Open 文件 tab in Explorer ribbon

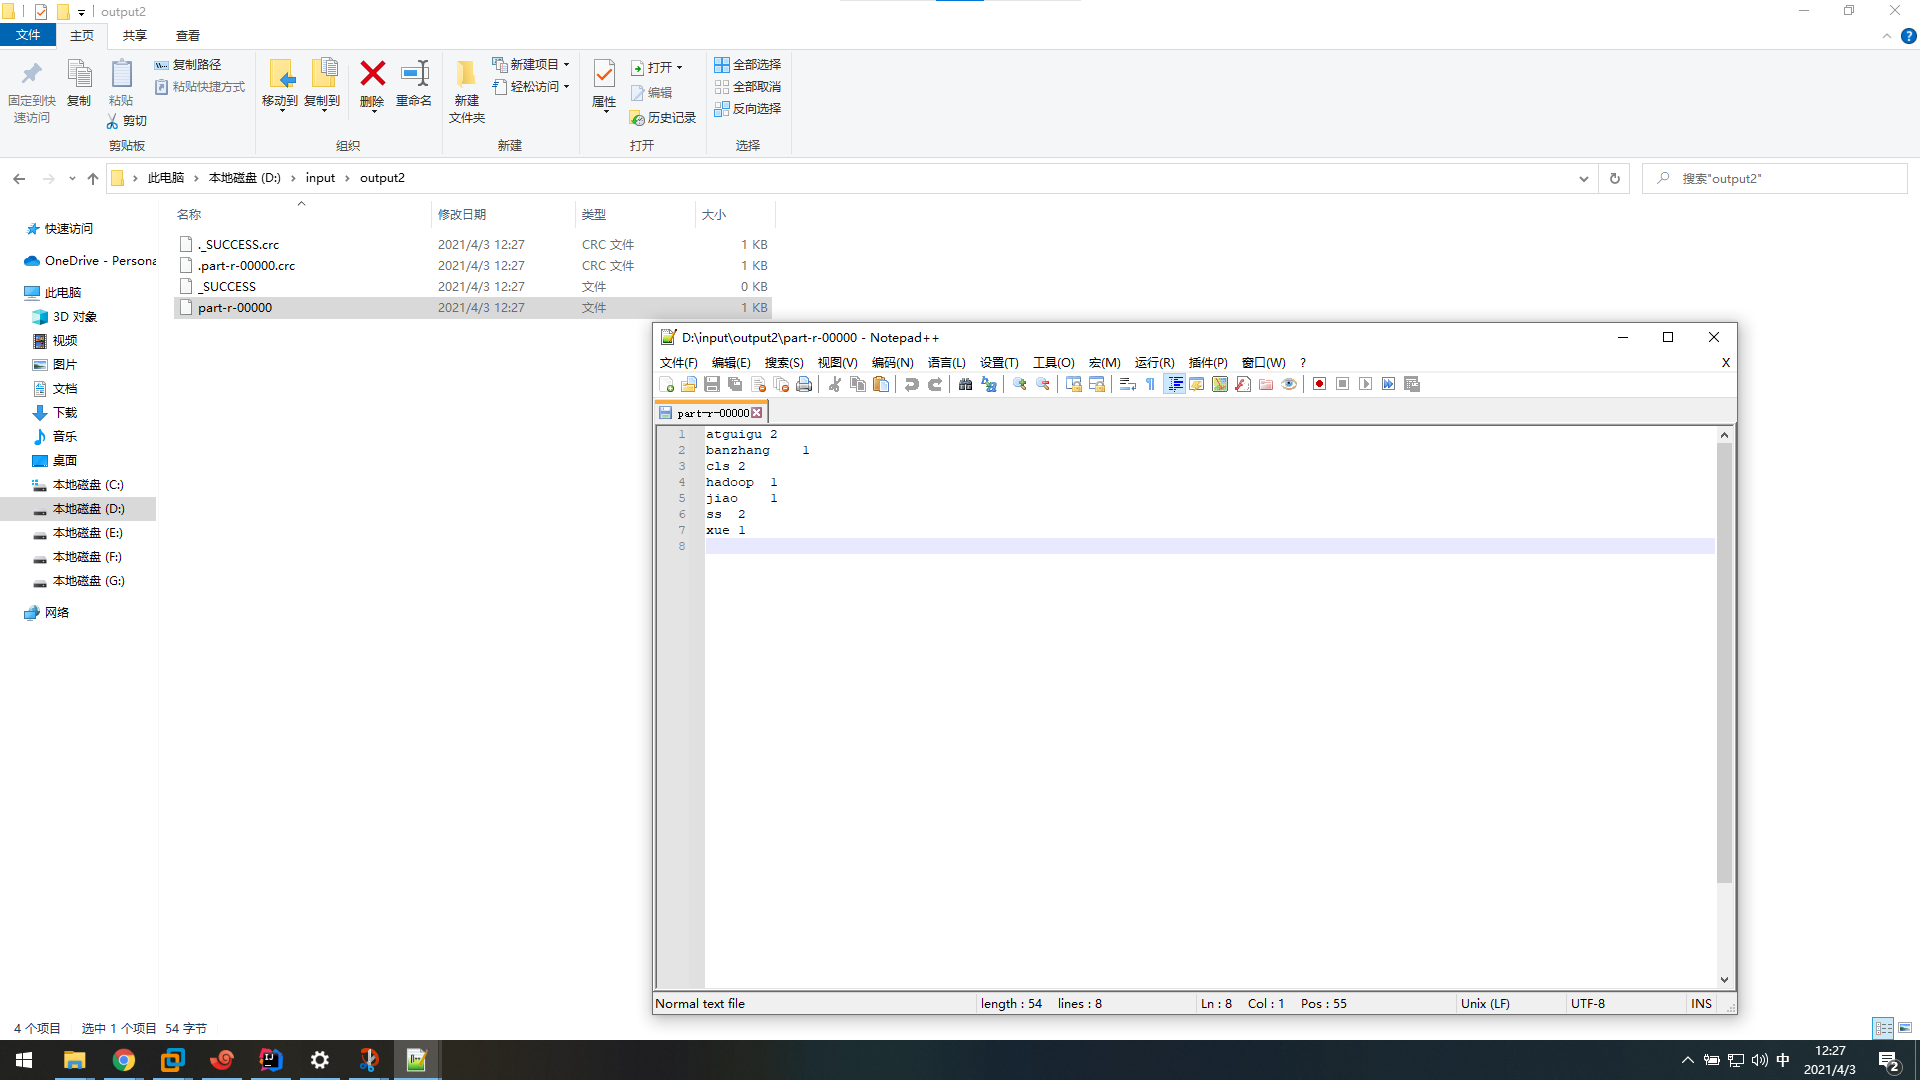(x=28, y=36)
